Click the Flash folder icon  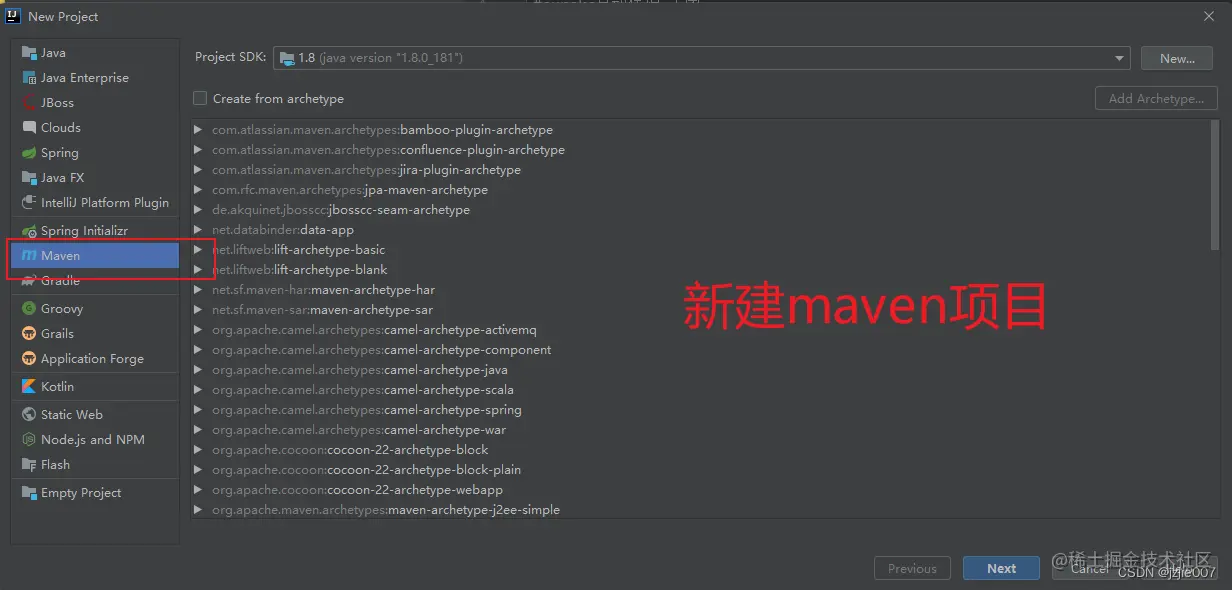pos(30,464)
